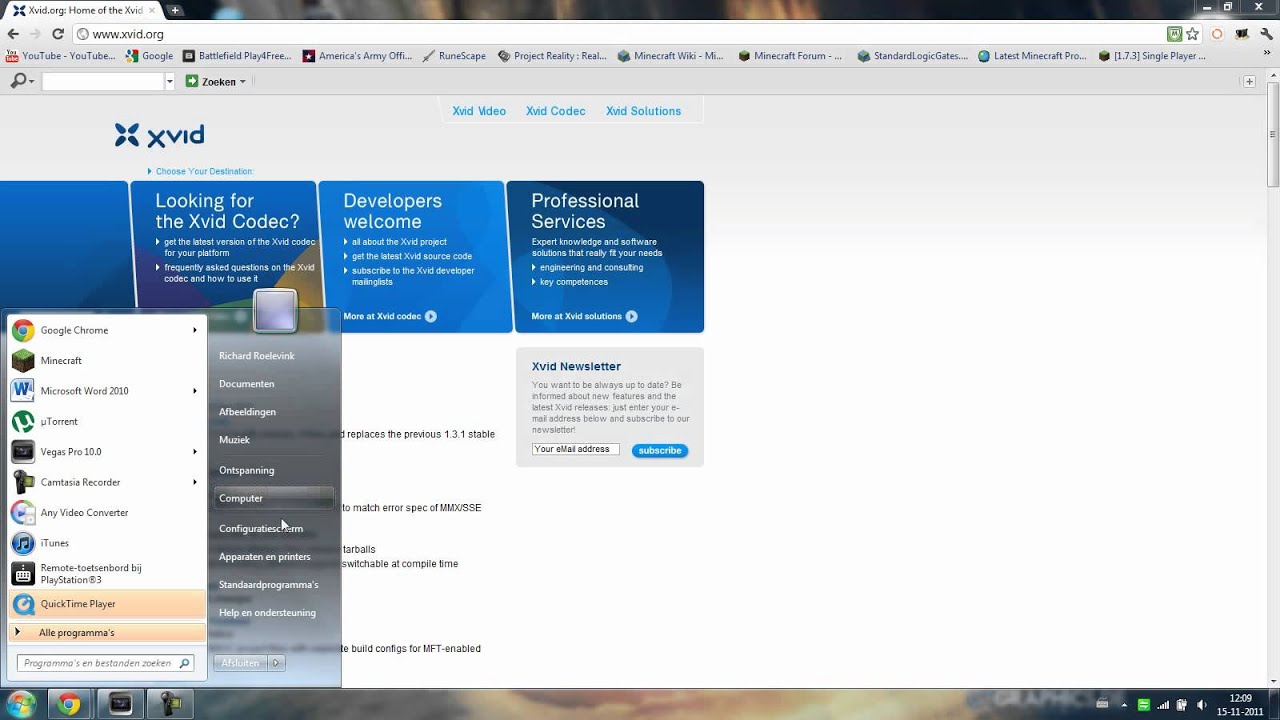
Task: Open iTunes from the Start menu
Action: pyautogui.click(x=105, y=543)
